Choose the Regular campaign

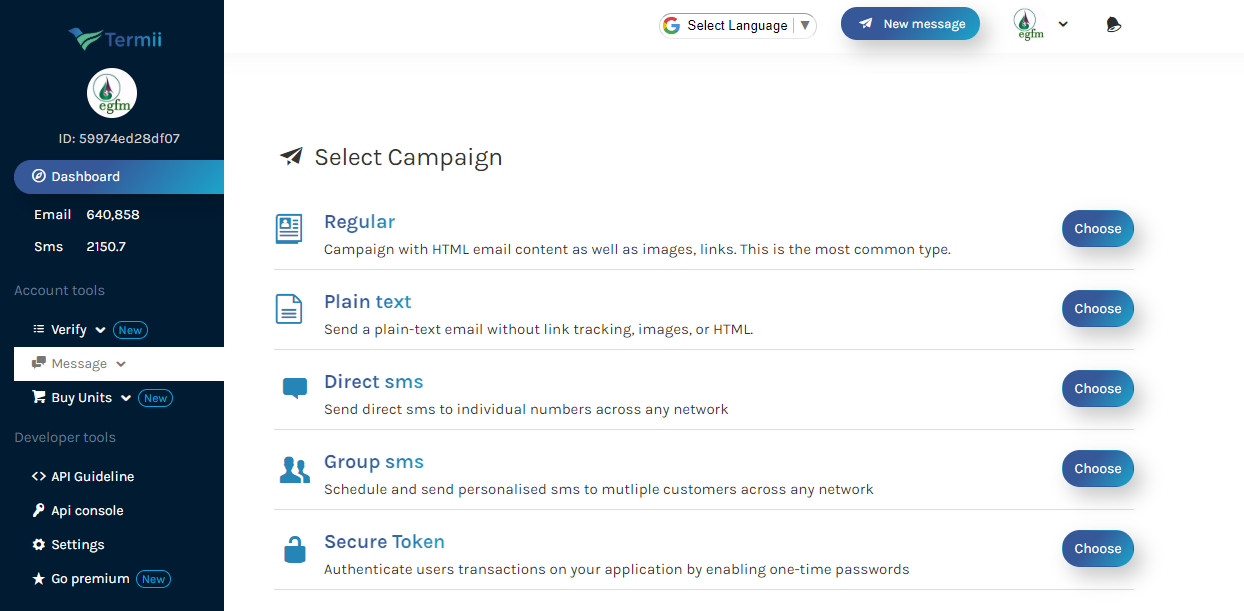coord(1097,229)
